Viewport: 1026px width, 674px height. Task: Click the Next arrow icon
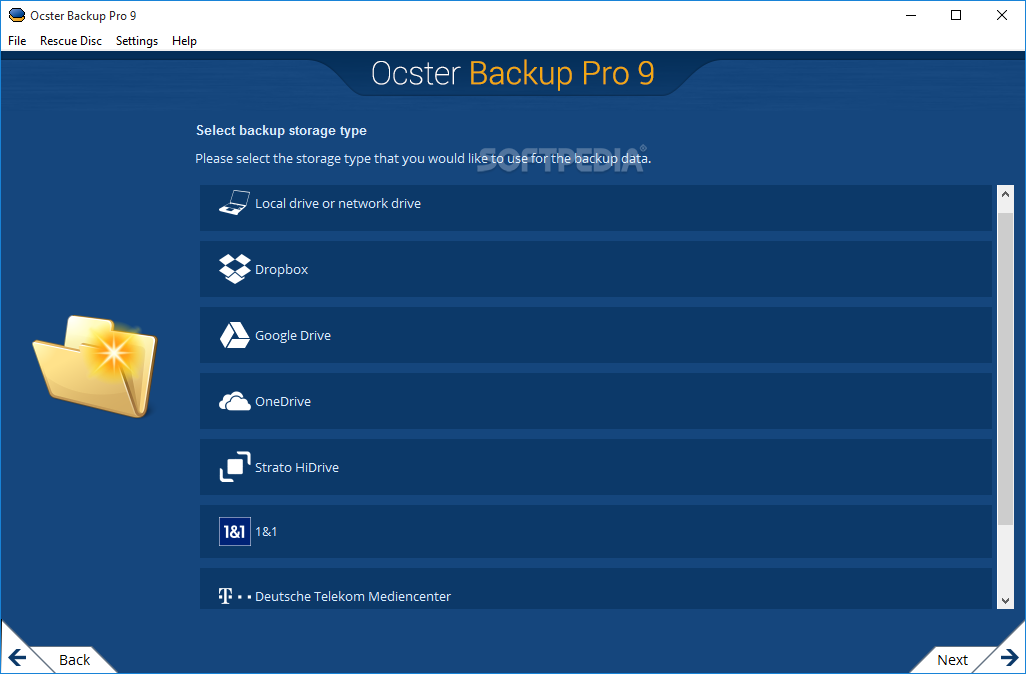pos(1009,658)
